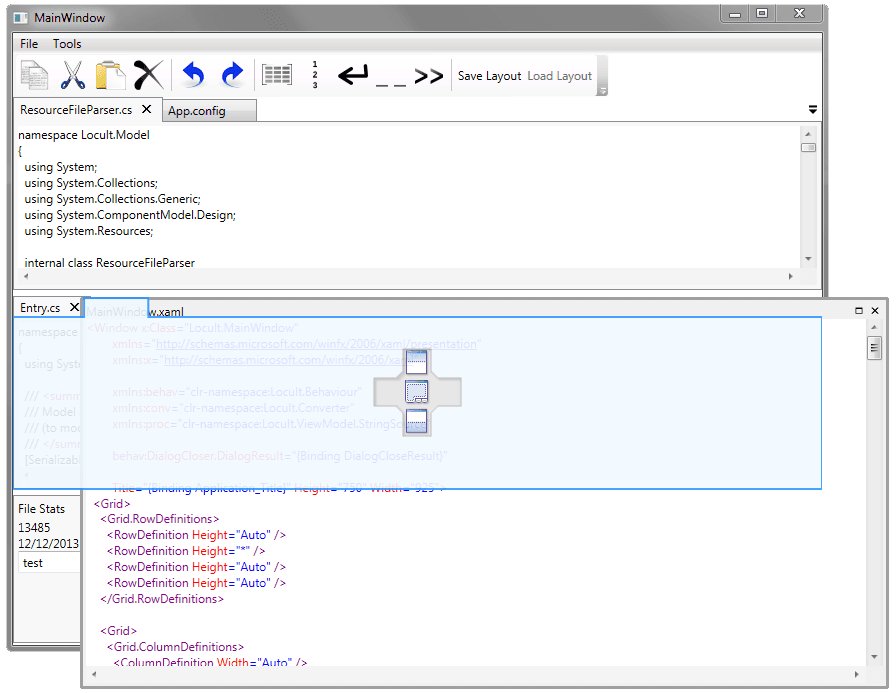The width and height of the screenshot is (896, 693).
Task: Open the document list dropdown arrow
Action: [x=812, y=110]
